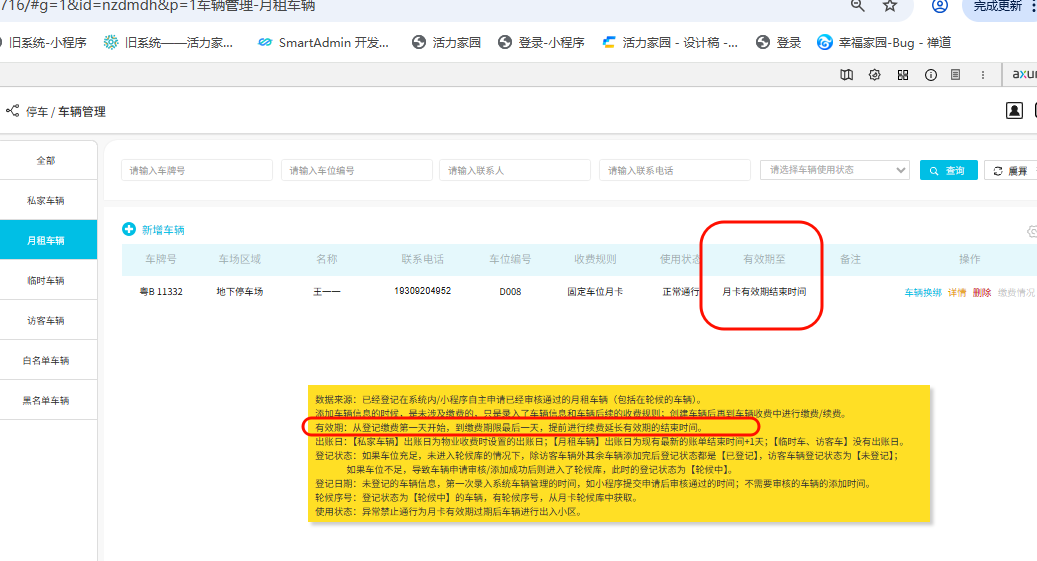Image resolution: width=1037 pixels, height=561 pixels.
Task: Click the grid blocks icon in Axure toolbar
Action: click(x=903, y=75)
